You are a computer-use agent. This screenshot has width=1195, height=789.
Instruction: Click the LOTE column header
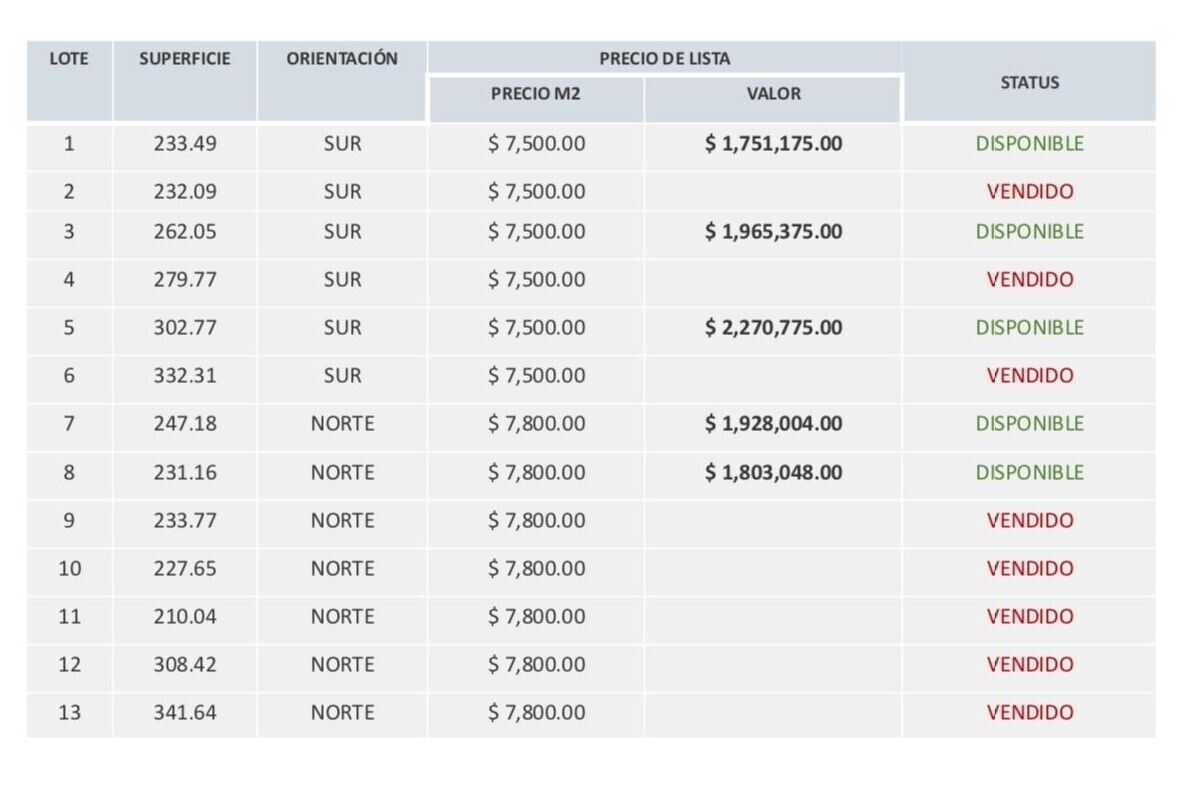click(x=69, y=59)
